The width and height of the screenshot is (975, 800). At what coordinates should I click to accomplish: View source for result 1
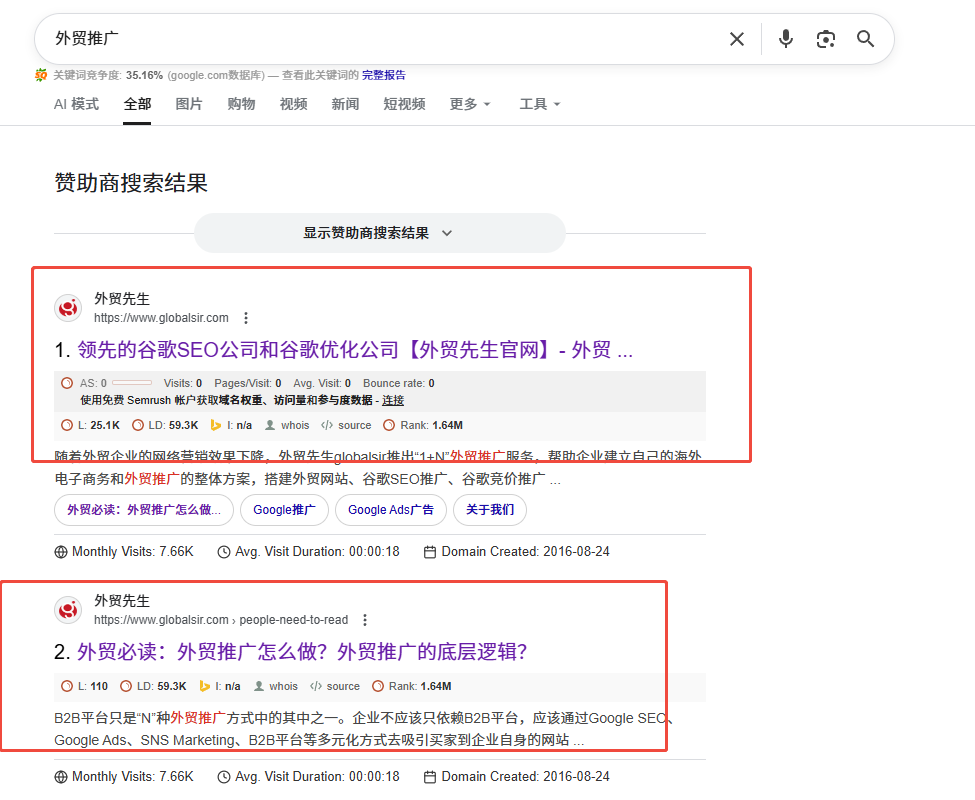click(346, 425)
